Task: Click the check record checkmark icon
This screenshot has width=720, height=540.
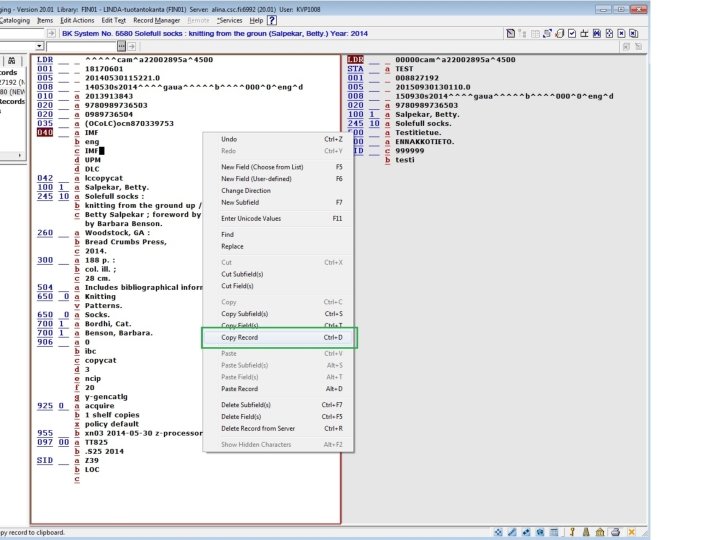Action: pos(572,34)
